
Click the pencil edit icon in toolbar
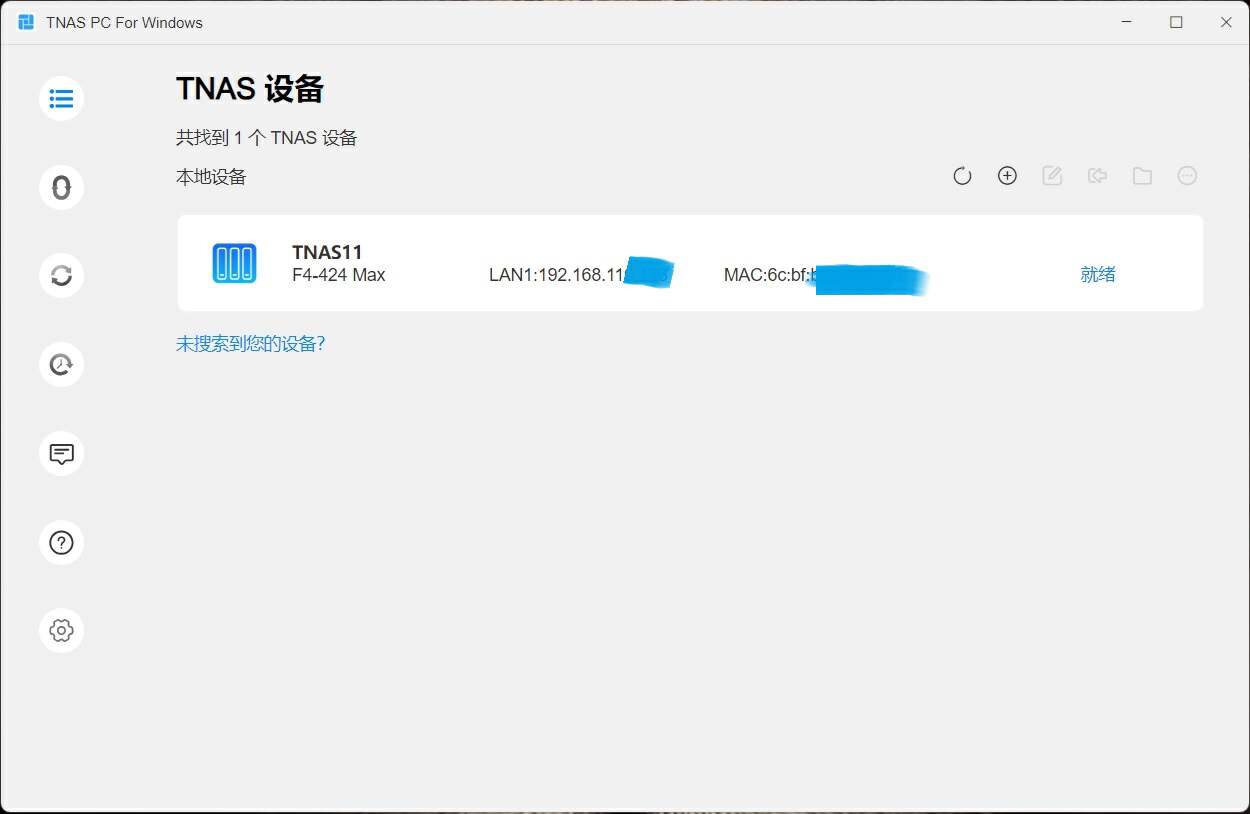coord(1052,176)
